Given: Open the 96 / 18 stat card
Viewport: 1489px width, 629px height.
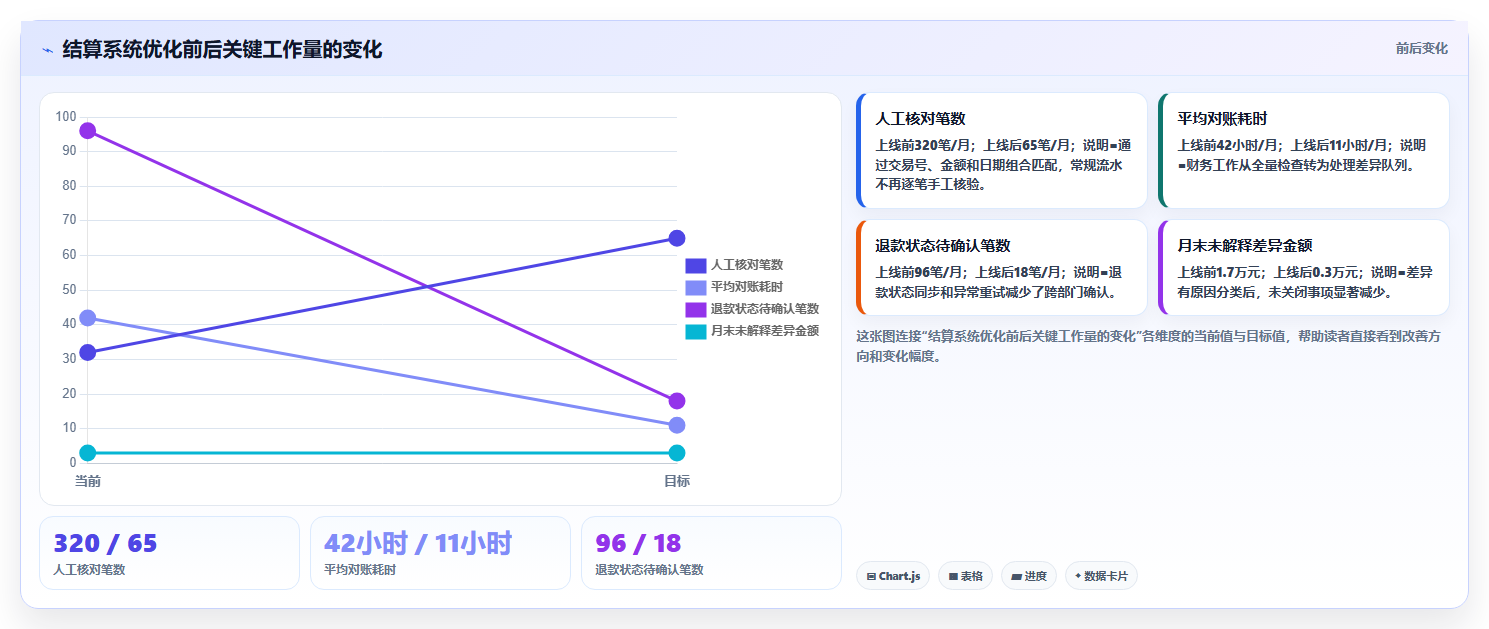Looking at the screenshot, I should click(711, 553).
